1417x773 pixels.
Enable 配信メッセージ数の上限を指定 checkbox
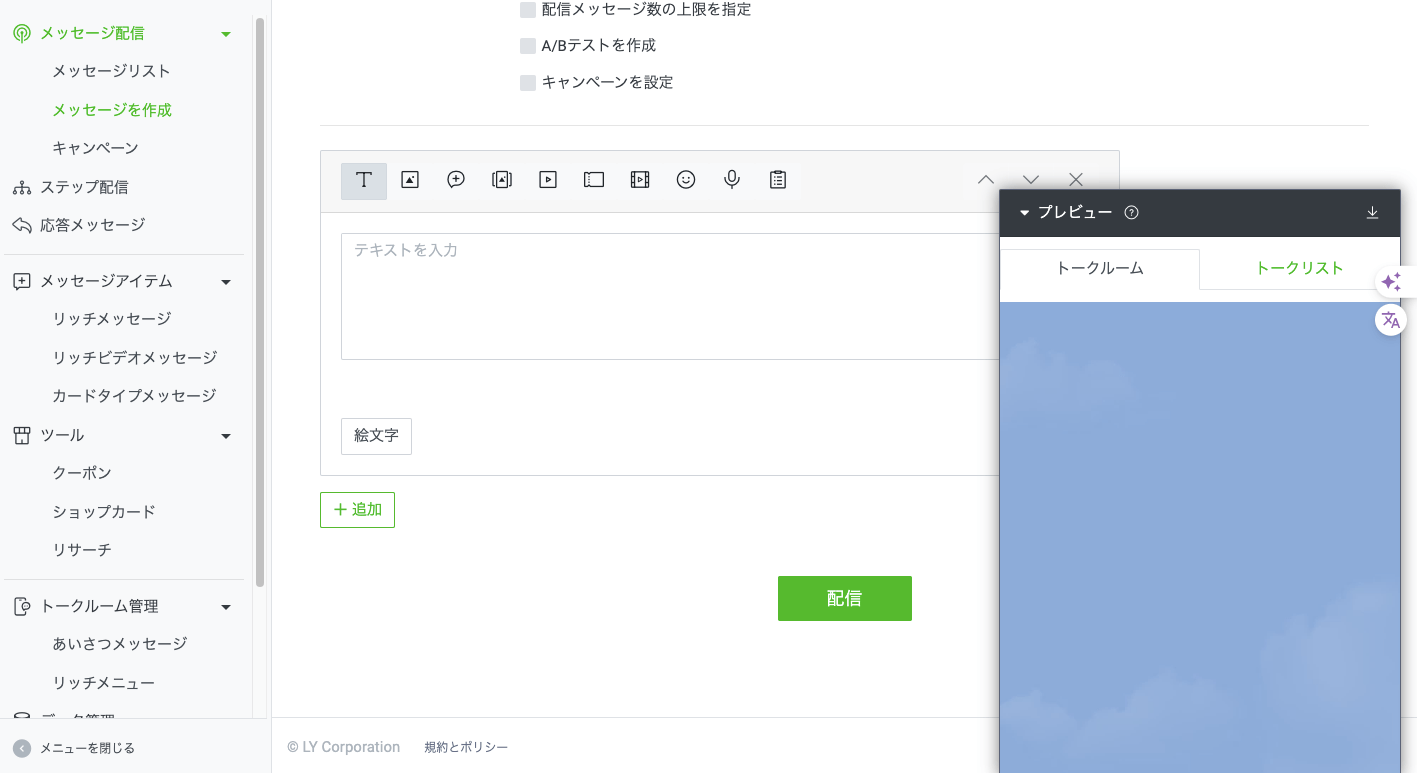(x=528, y=10)
